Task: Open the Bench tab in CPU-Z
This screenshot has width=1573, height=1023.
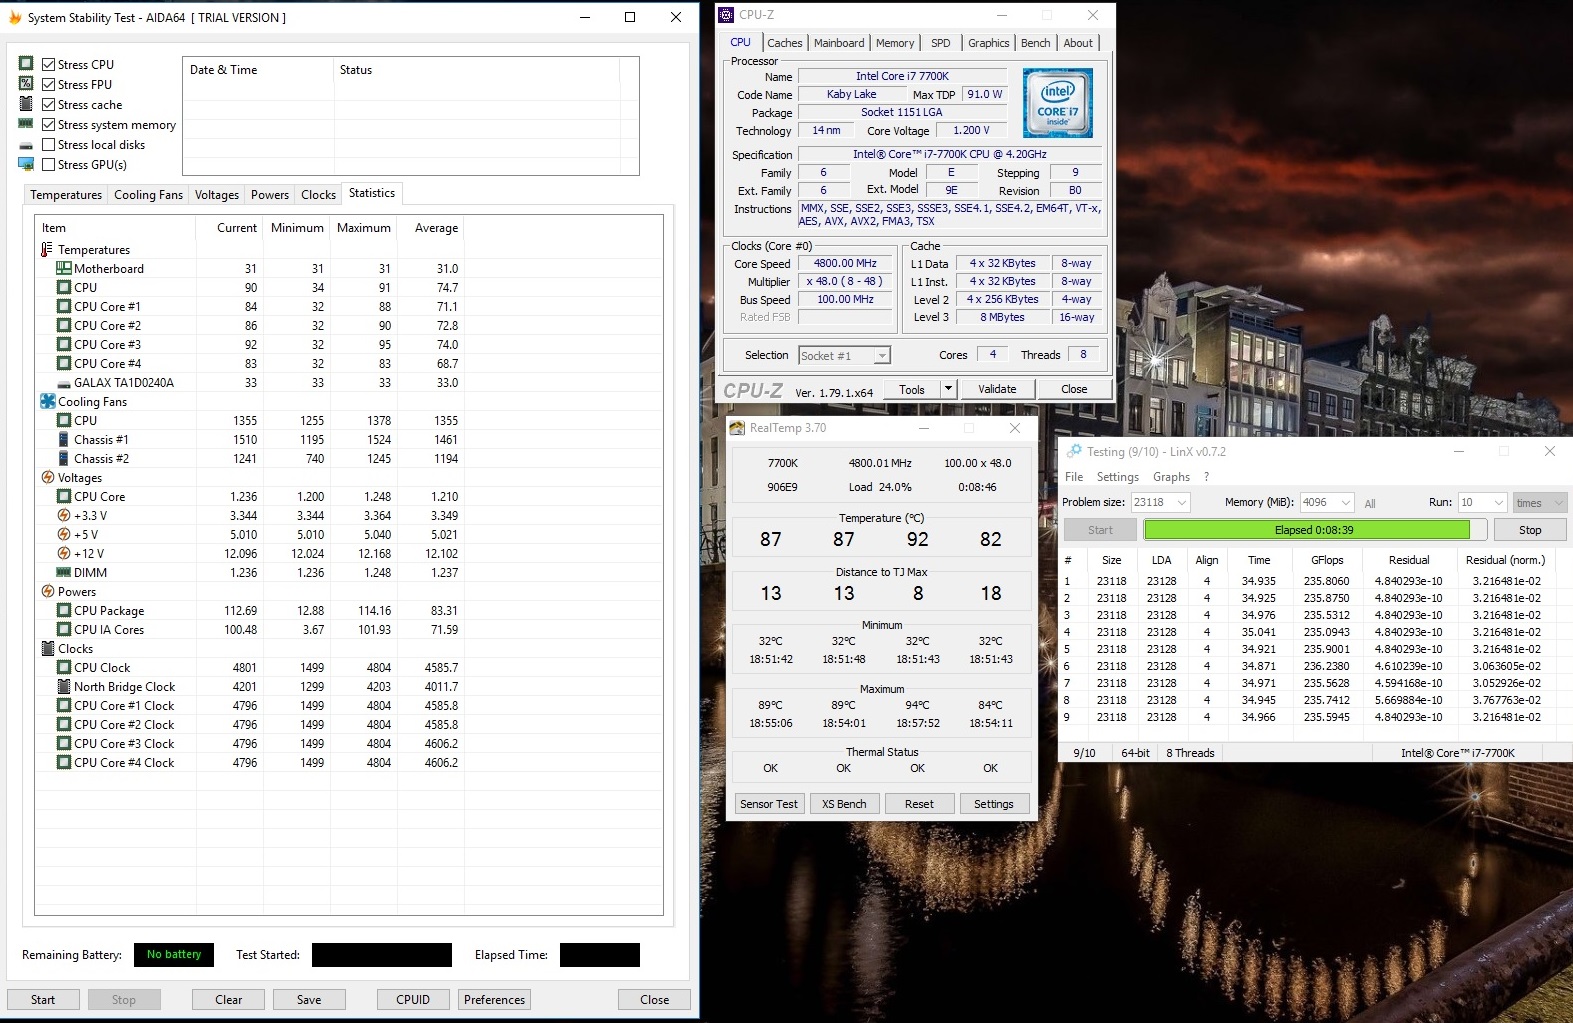Action: pos(1036,43)
